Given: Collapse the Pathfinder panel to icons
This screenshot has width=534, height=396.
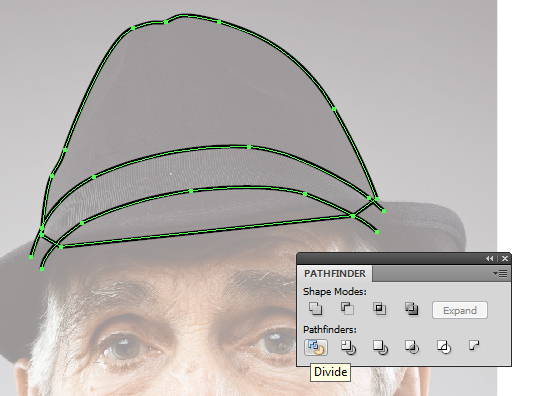Looking at the screenshot, I should [489, 259].
